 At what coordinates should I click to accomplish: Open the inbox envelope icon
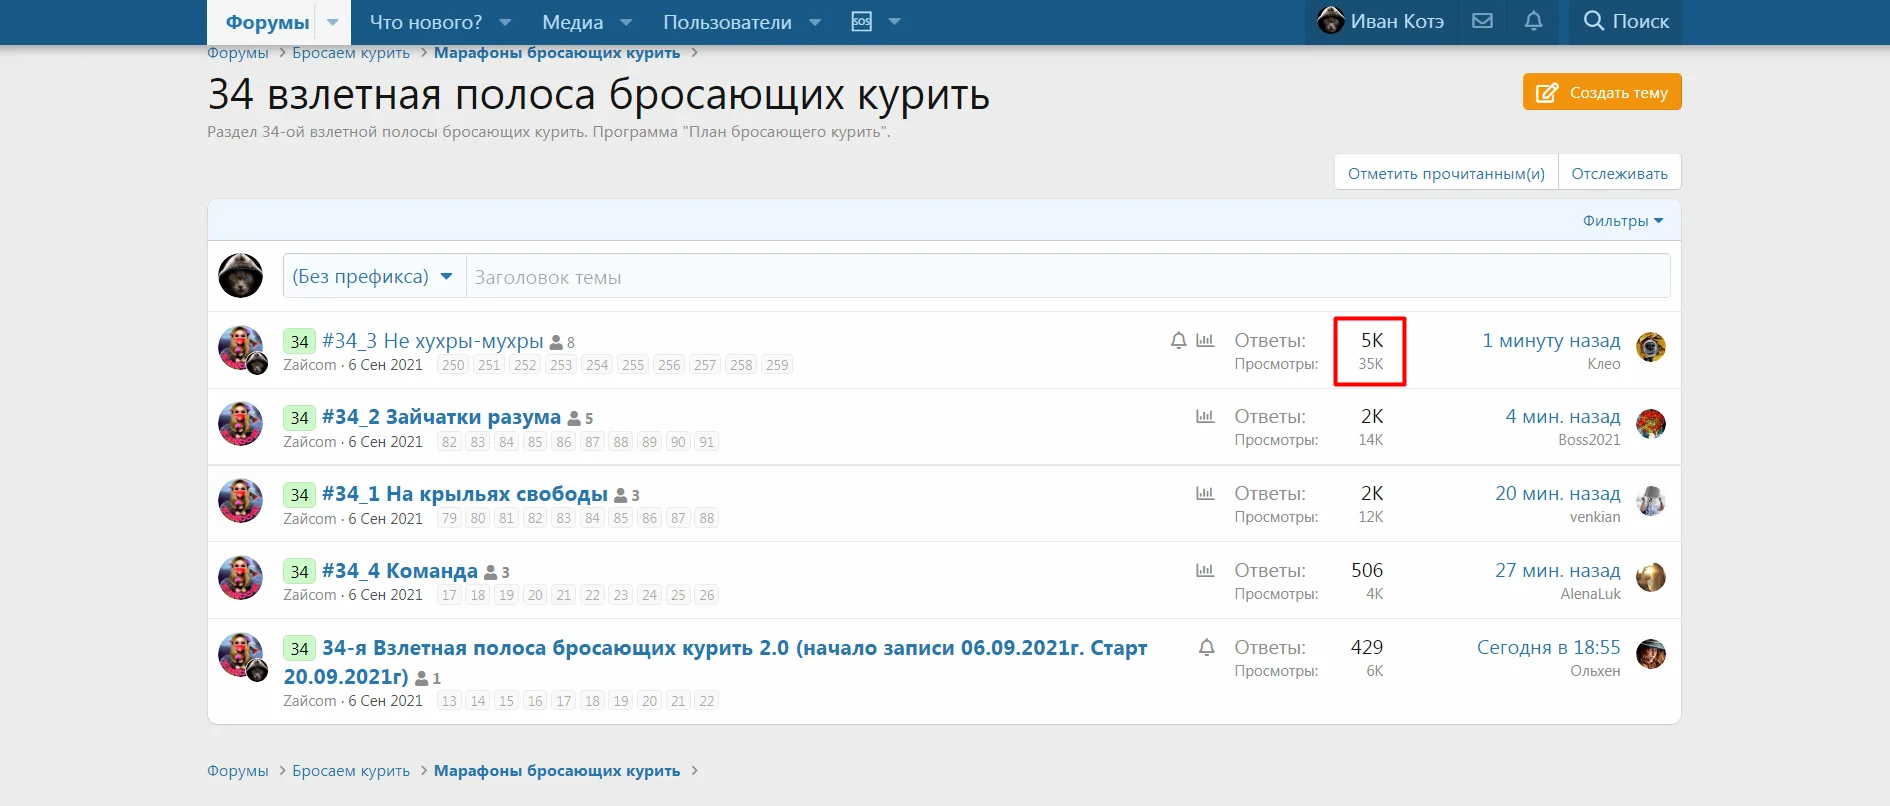click(x=1482, y=21)
